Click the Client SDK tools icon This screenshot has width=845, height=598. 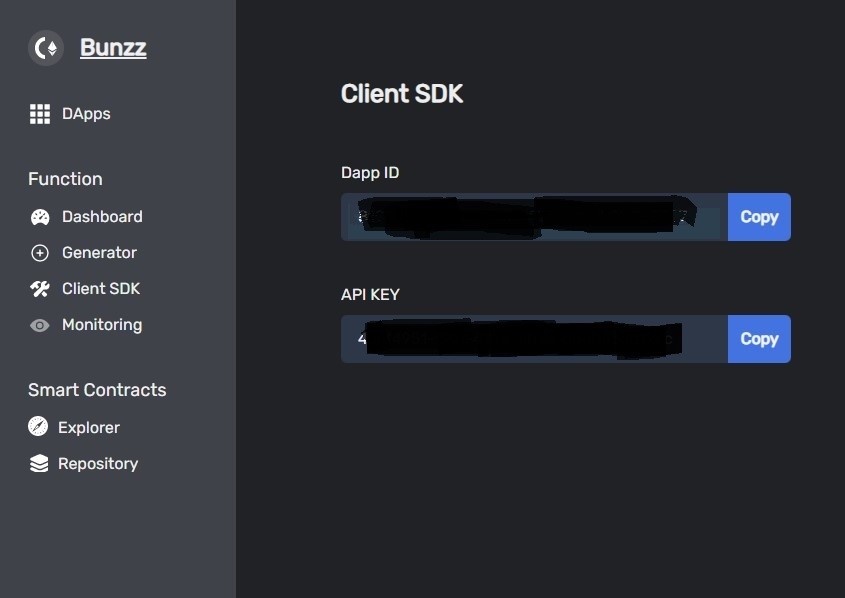[x=40, y=289]
